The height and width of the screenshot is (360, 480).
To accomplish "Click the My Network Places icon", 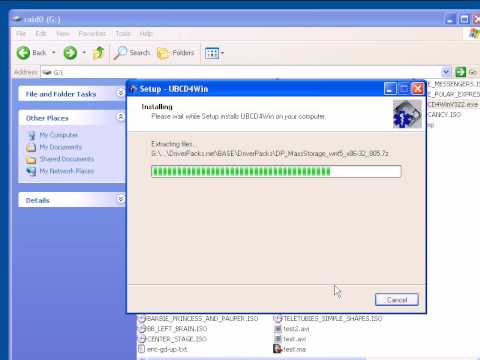I will [x=31, y=171].
